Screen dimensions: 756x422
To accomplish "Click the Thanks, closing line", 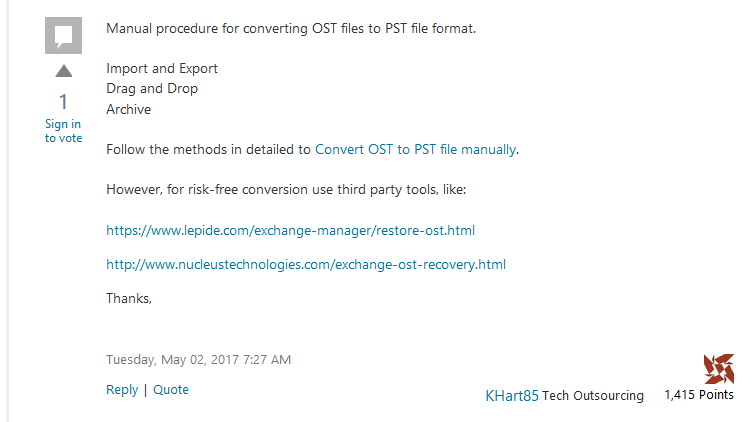I will point(129,299).
